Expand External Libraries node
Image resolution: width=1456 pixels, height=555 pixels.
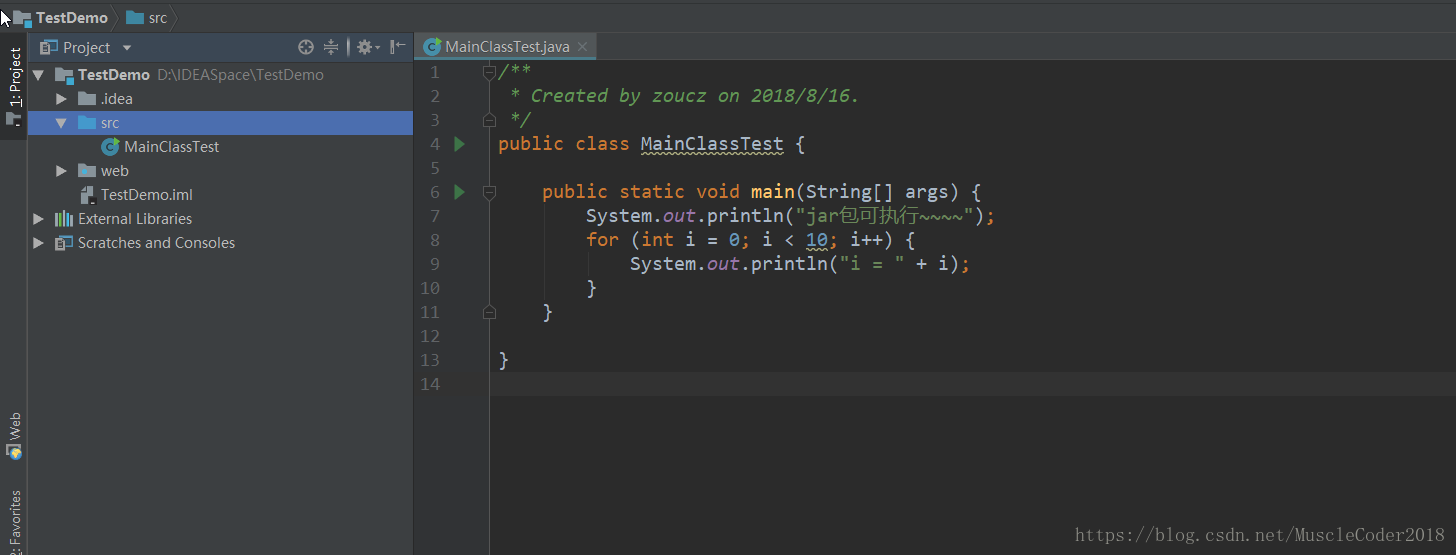click(x=38, y=219)
